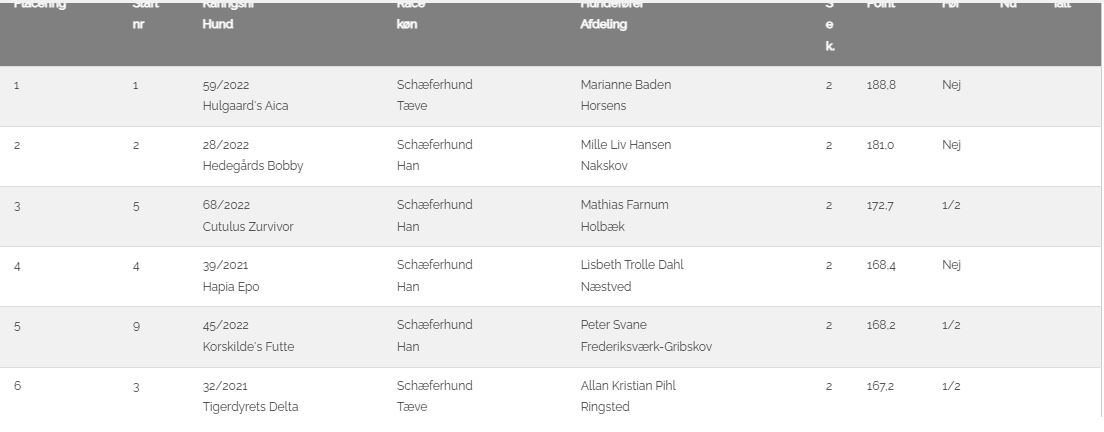Select dog name Hedegårds Bobby

pos(252,166)
